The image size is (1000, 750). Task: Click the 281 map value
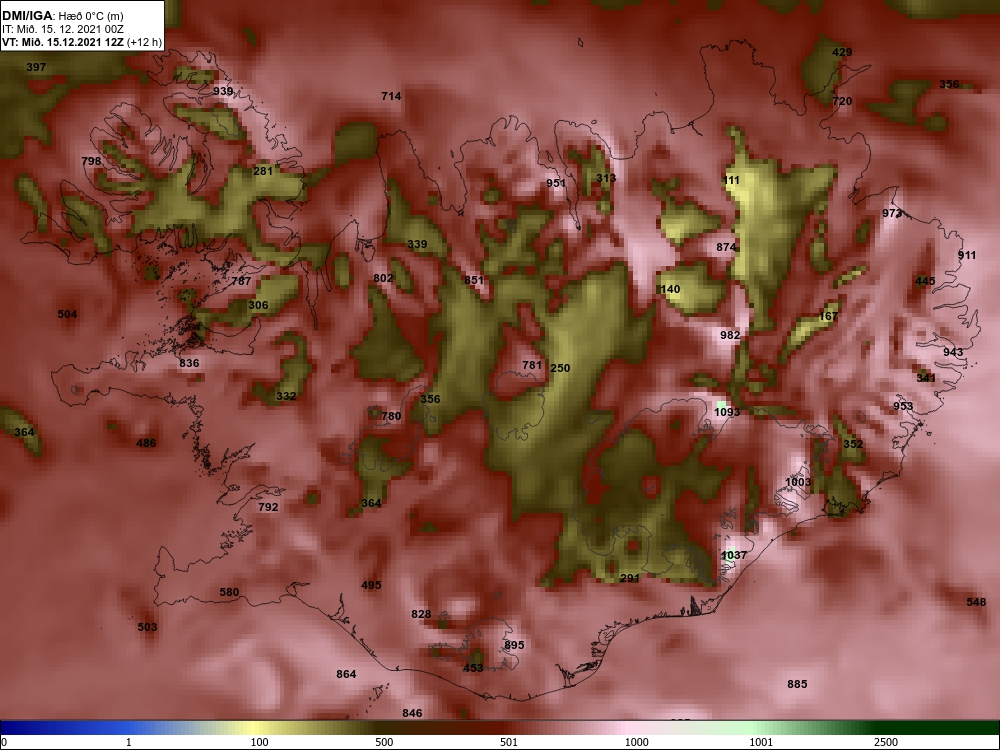263,171
